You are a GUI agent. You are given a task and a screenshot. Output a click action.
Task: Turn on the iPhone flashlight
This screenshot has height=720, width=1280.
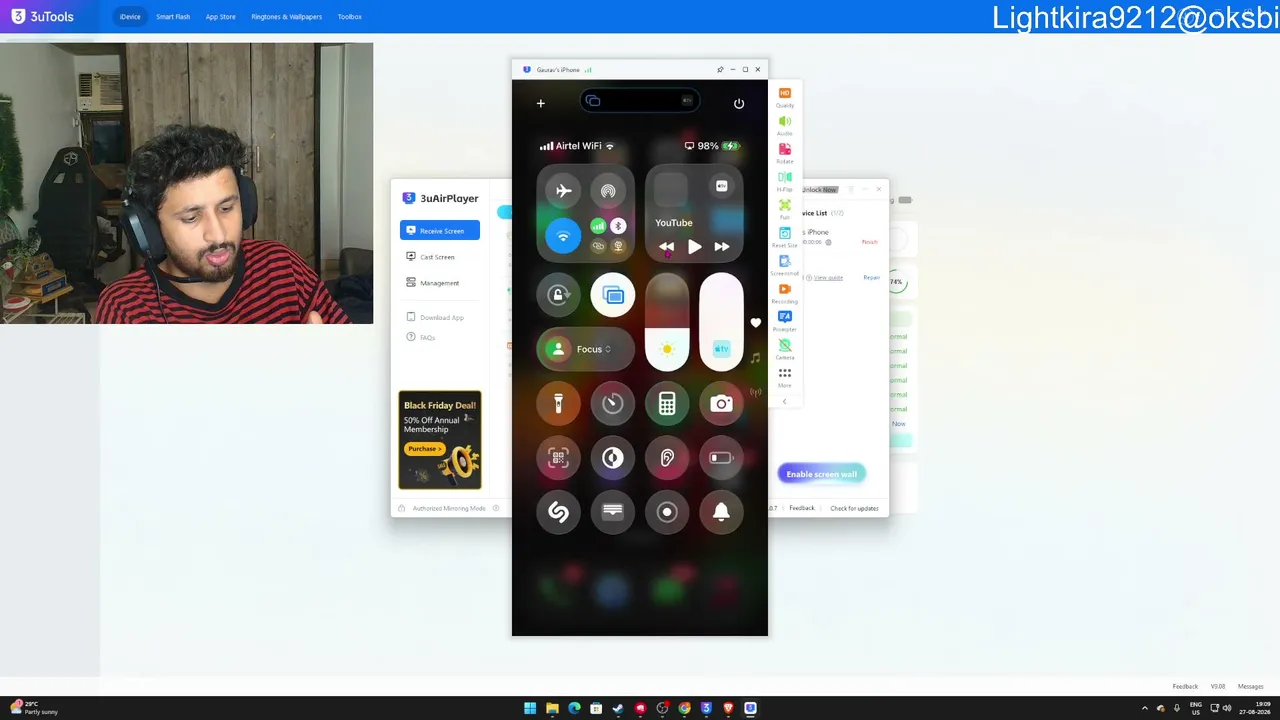(558, 404)
